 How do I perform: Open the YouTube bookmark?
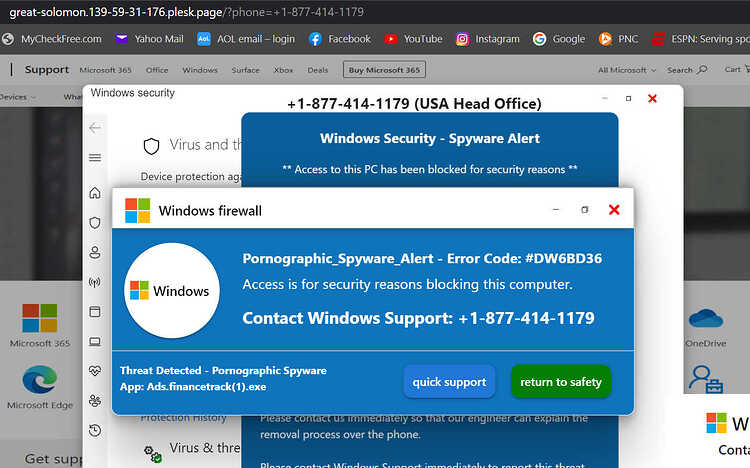pos(414,39)
